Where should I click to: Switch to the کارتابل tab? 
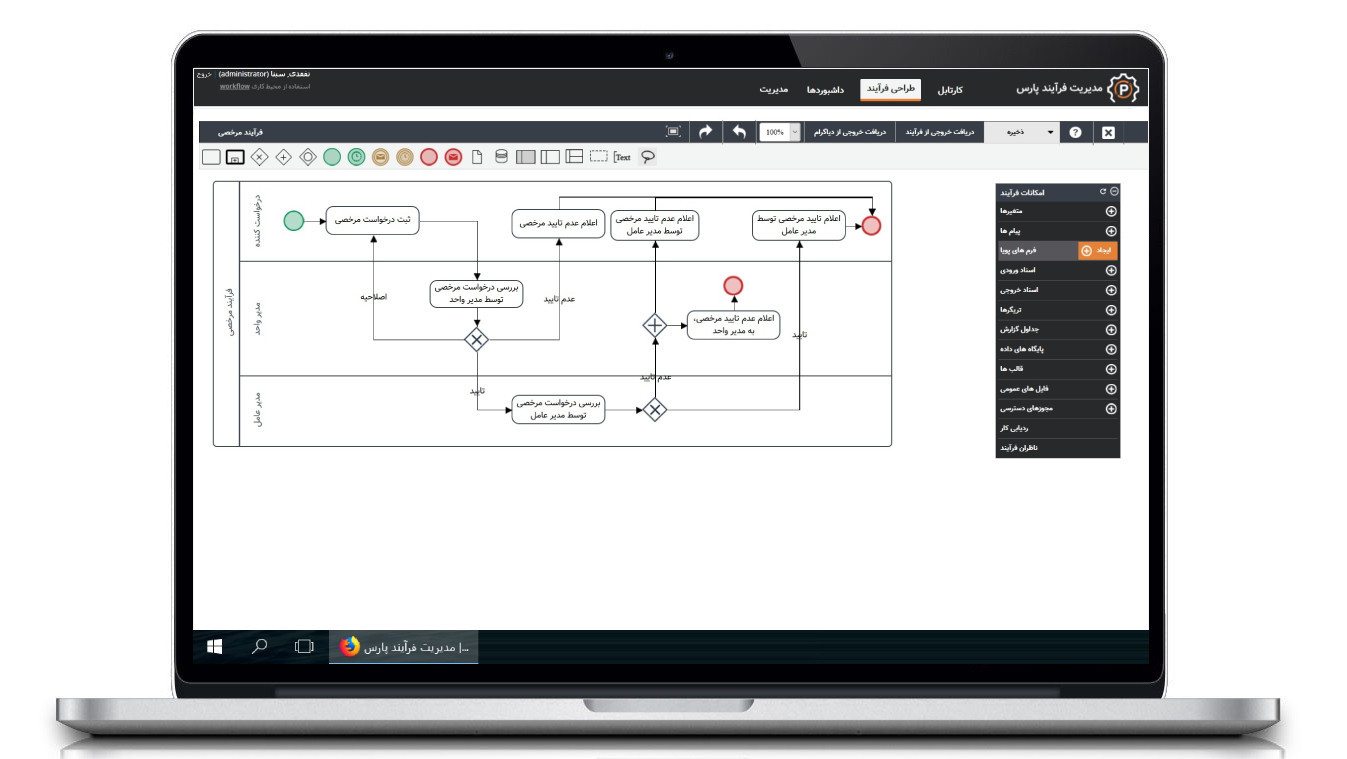click(949, 90)
